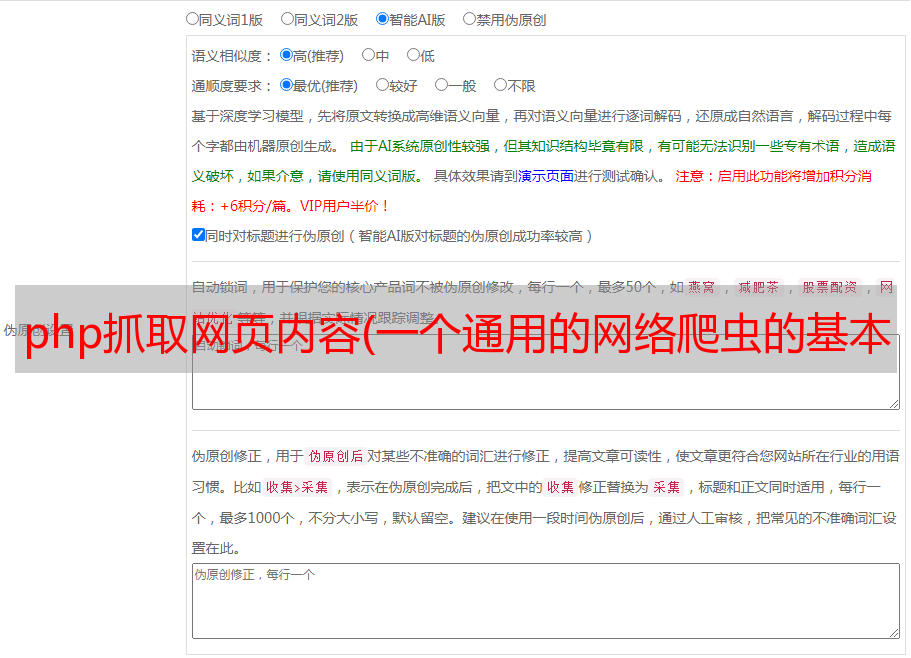Click the 自动锁词 textarea
The height and width of the screenshot is (658, 911).
(546, 372)
